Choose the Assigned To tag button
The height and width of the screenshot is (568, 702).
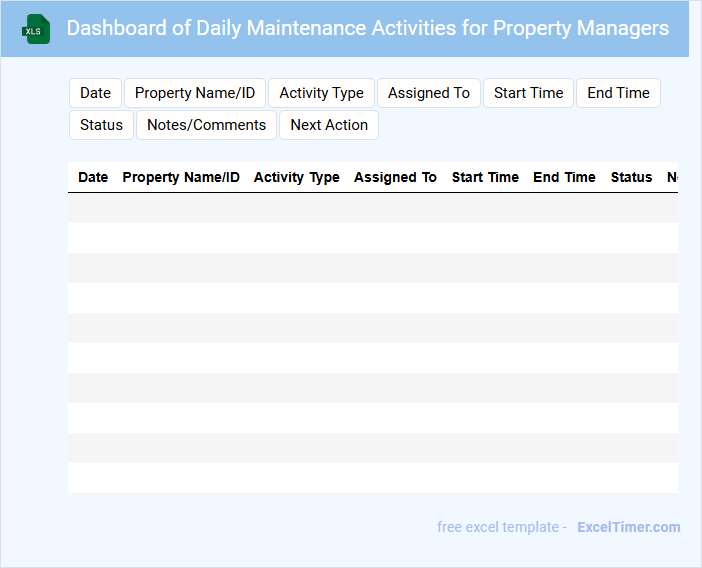428,93
